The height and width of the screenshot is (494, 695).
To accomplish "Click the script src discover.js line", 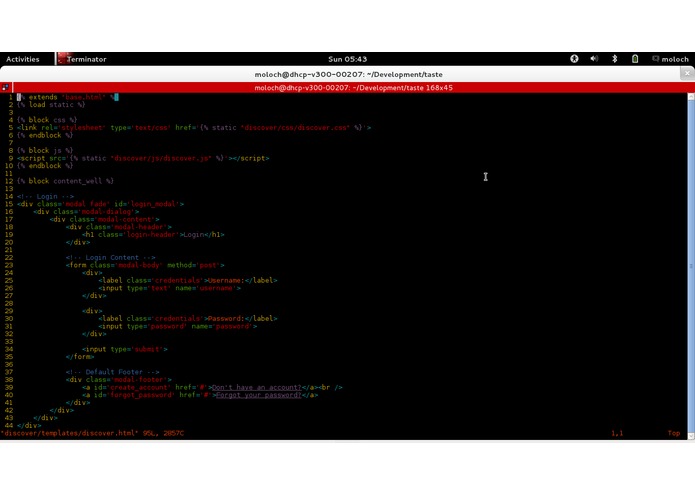I will click(143, 158).
